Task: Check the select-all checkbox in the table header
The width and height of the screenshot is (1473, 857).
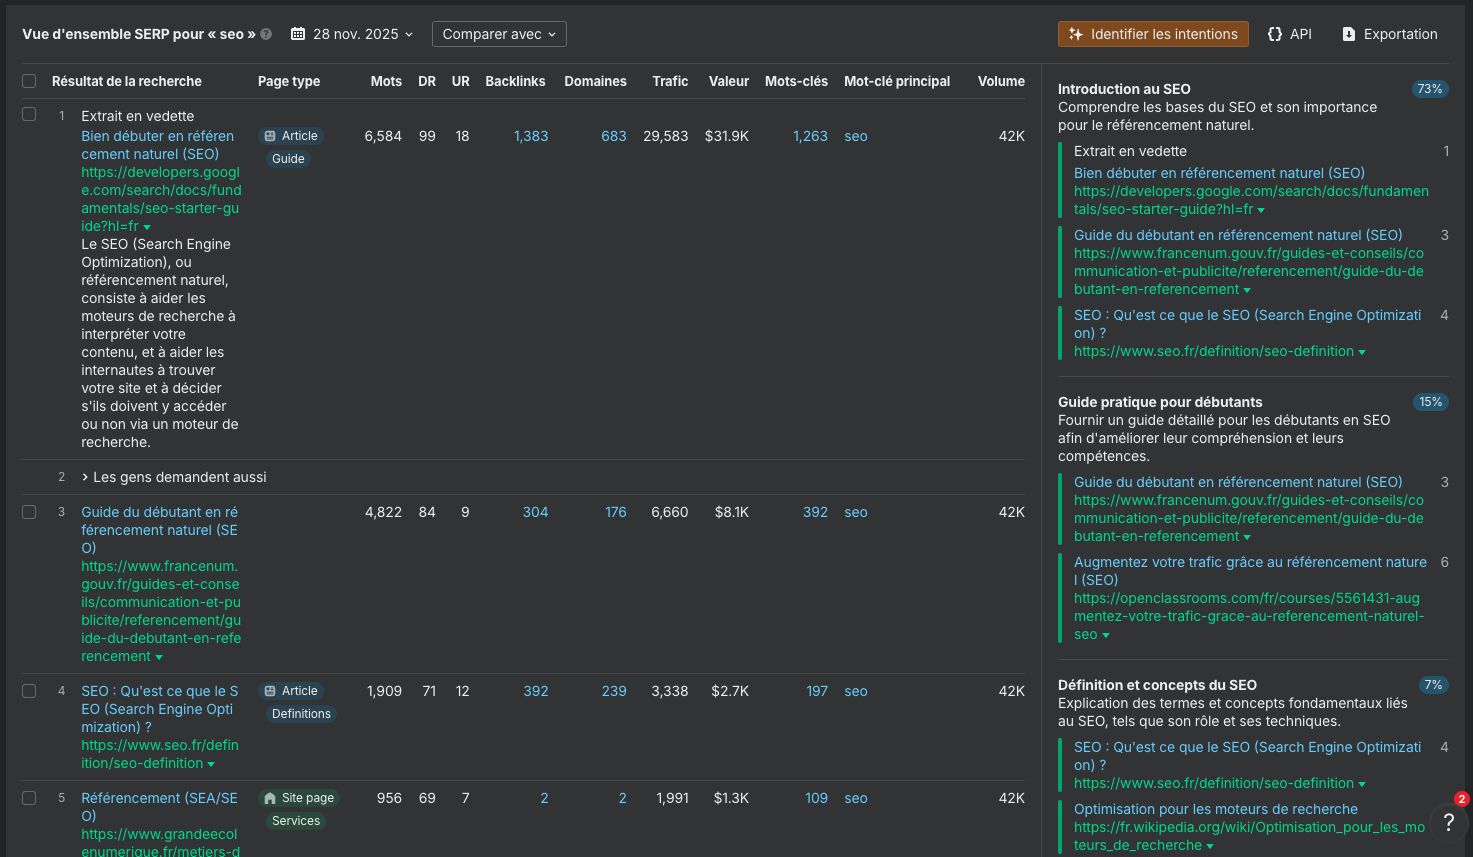Action: click(x=28, y=81)
